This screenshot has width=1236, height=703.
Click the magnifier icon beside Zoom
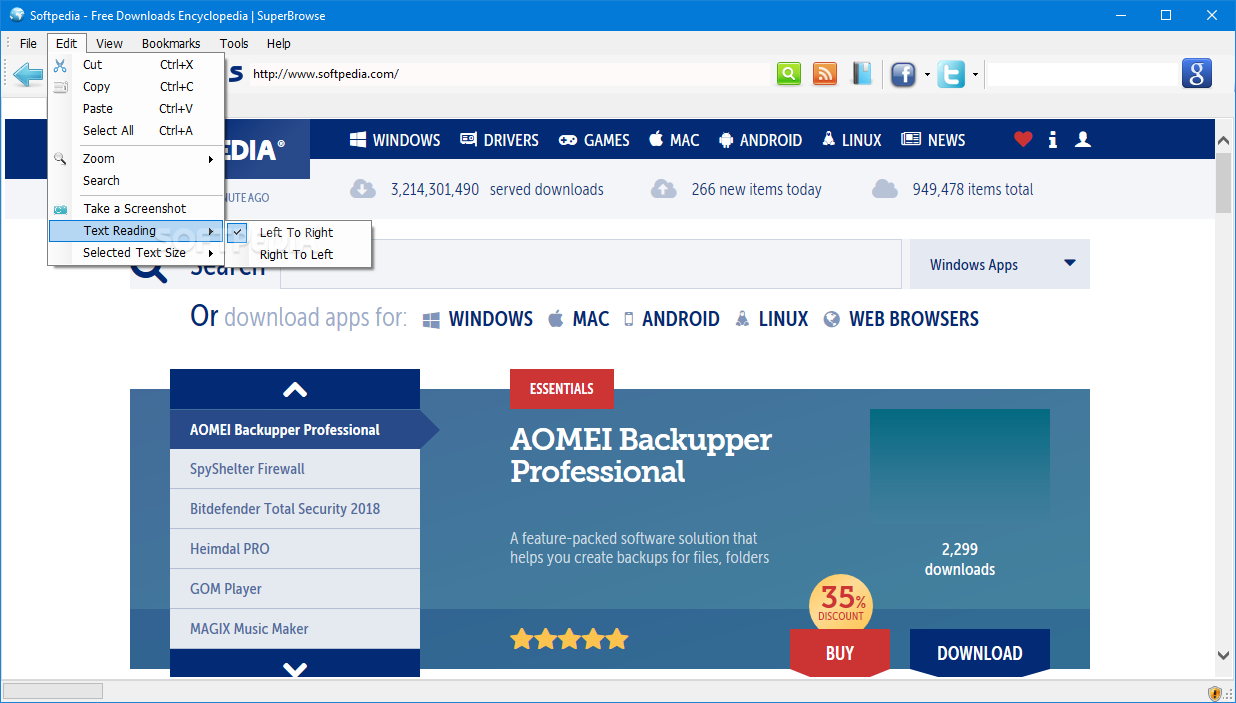(61, 159)
